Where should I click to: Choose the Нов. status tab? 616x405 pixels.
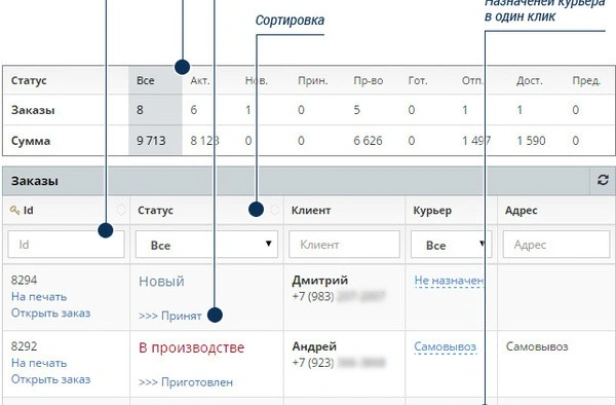256,80
